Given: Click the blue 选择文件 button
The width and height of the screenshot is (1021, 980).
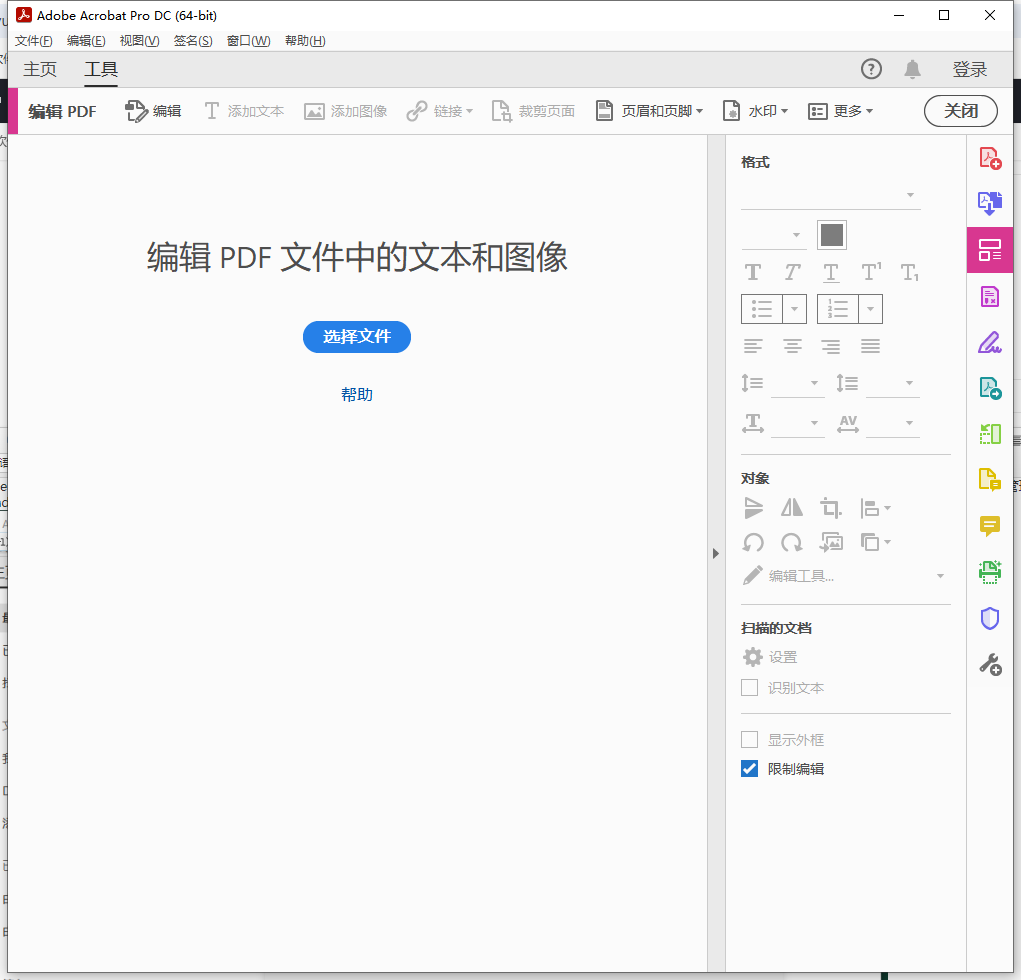Looking at the screenshot, I should click(357, 337).
